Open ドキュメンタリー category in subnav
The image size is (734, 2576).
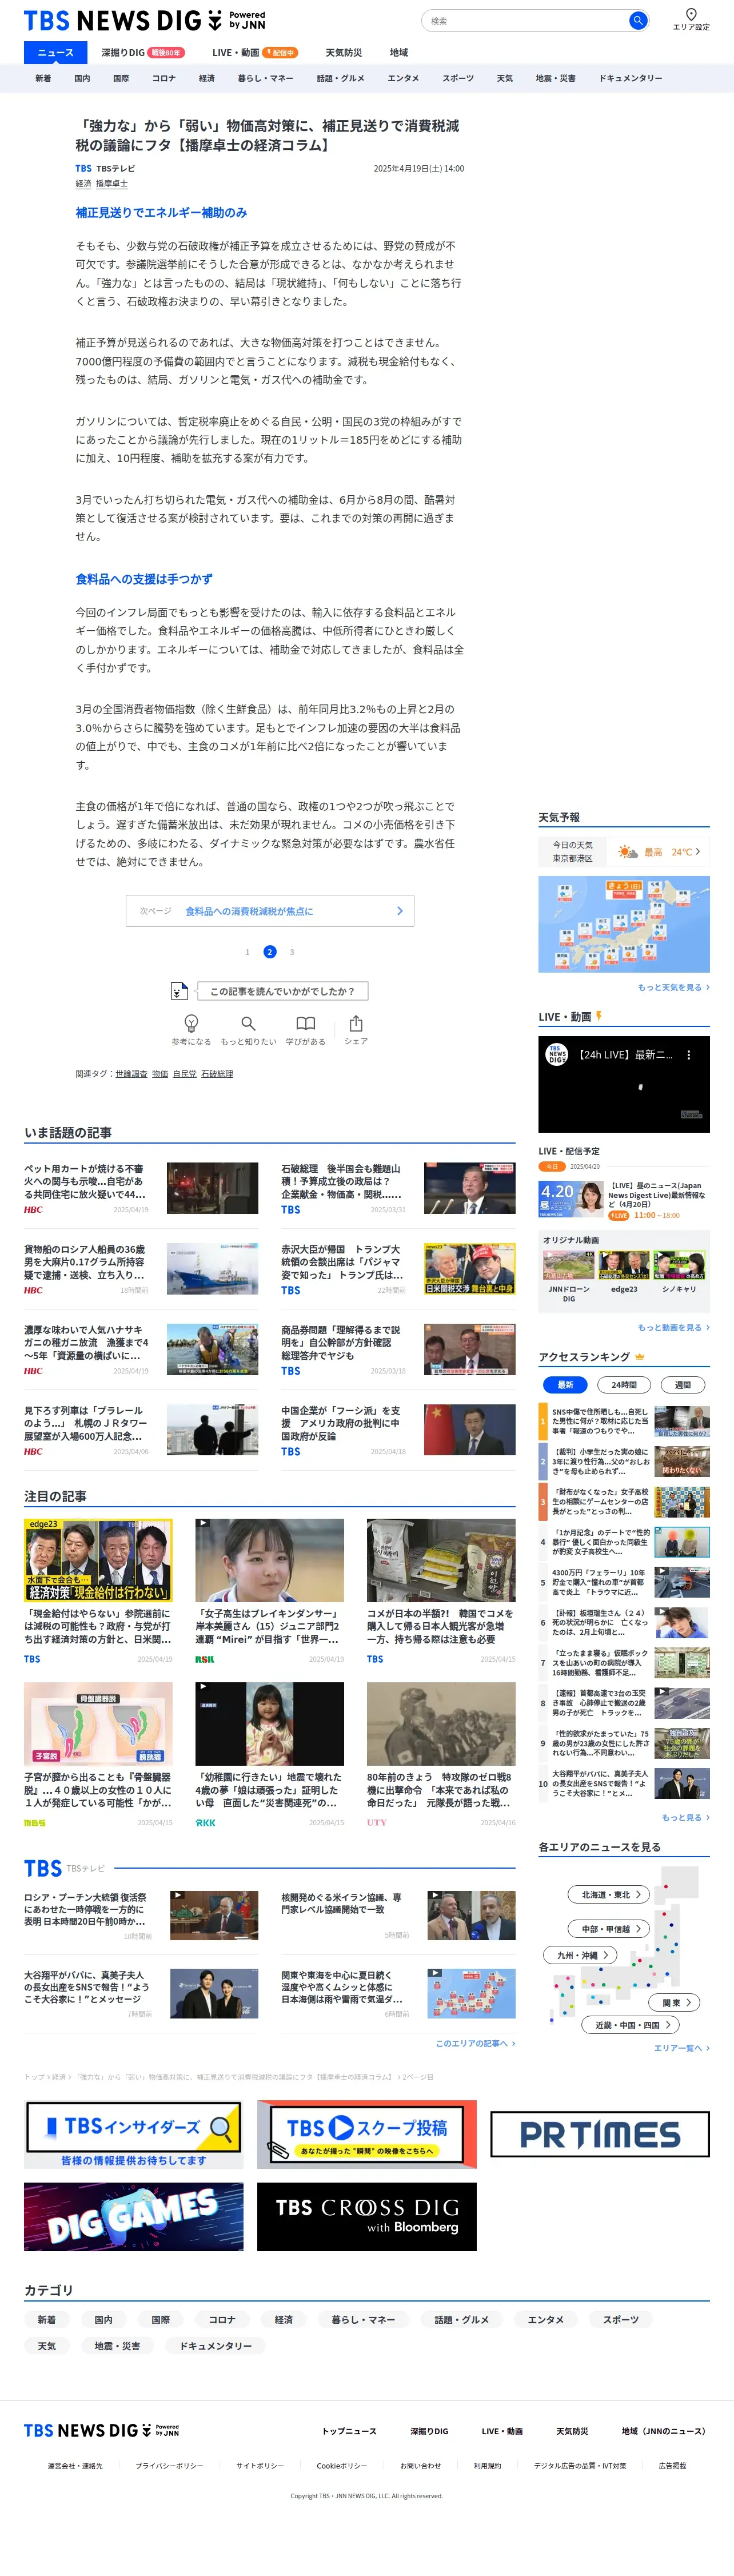click(x=631, y=78)
